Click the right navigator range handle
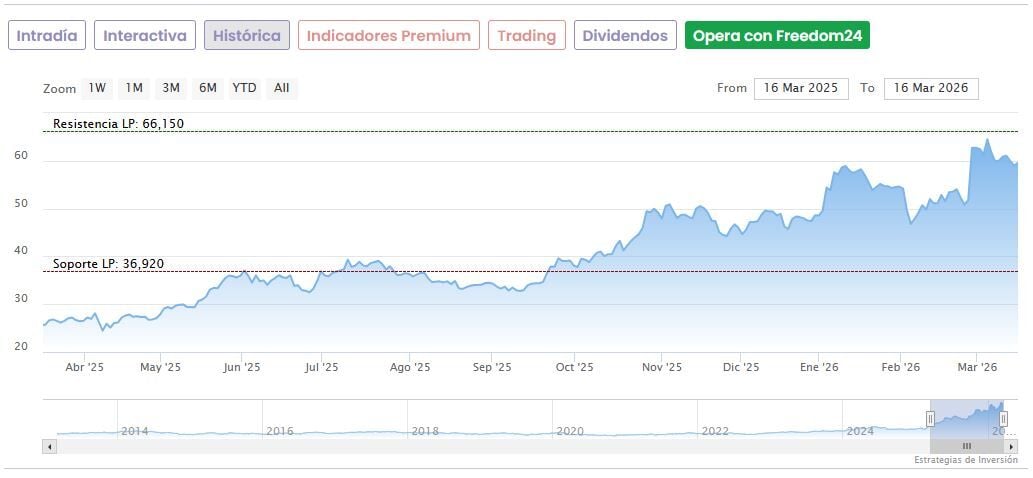1033x478 pixels. tap(1003, 419)
